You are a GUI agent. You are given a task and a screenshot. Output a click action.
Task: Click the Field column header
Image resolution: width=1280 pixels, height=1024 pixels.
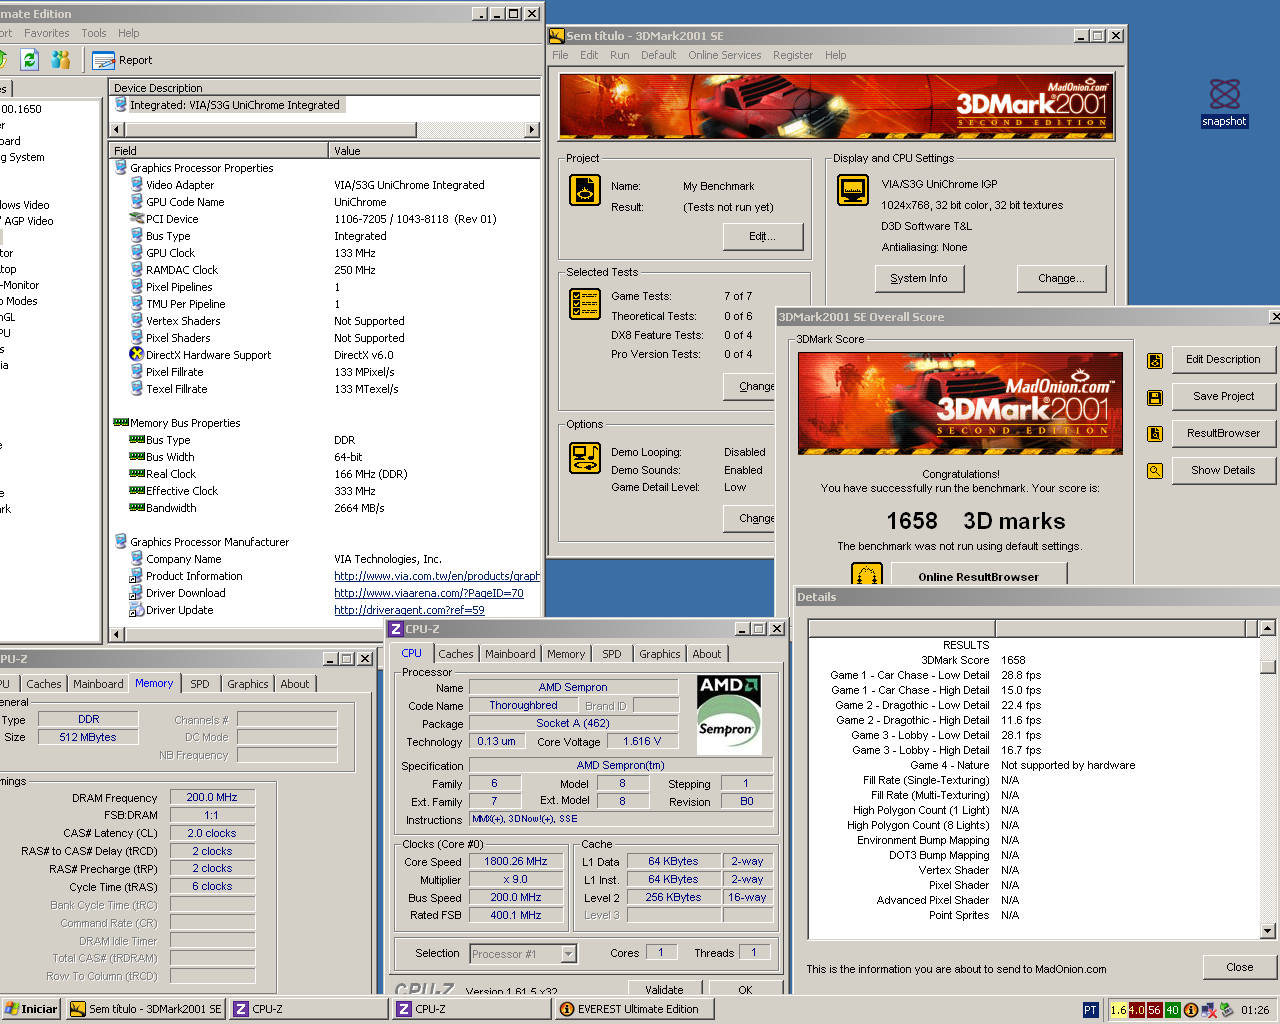[219, 151]
